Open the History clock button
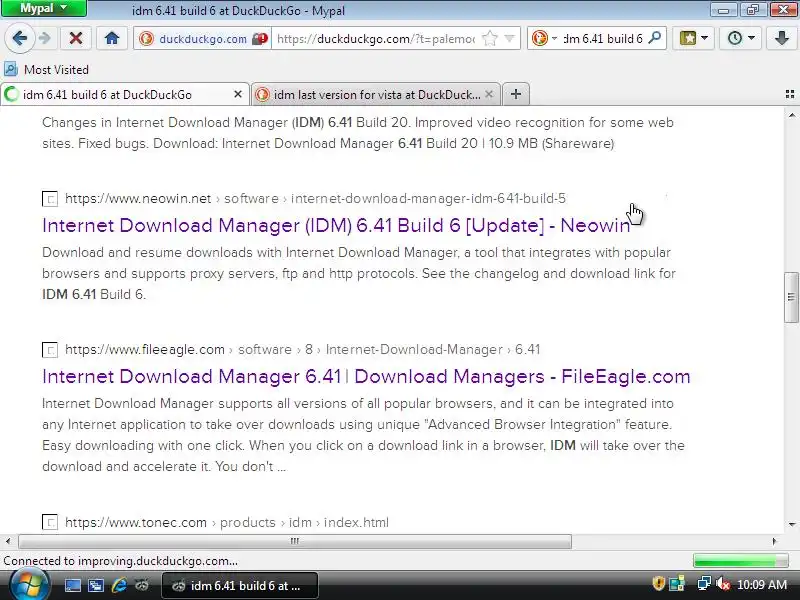Screen dimensions: 800x600 (741, 38)
